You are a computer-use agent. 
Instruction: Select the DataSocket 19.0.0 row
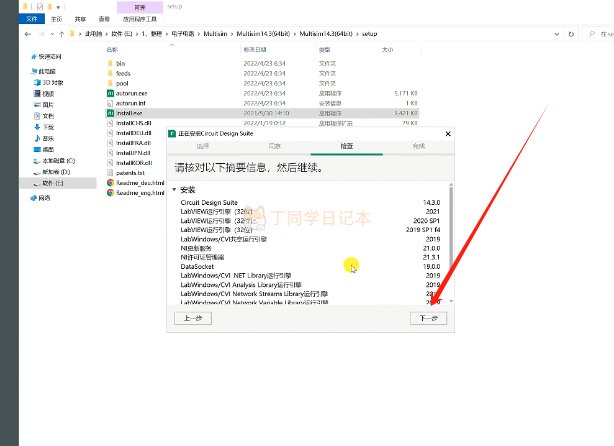pos(310,266)
